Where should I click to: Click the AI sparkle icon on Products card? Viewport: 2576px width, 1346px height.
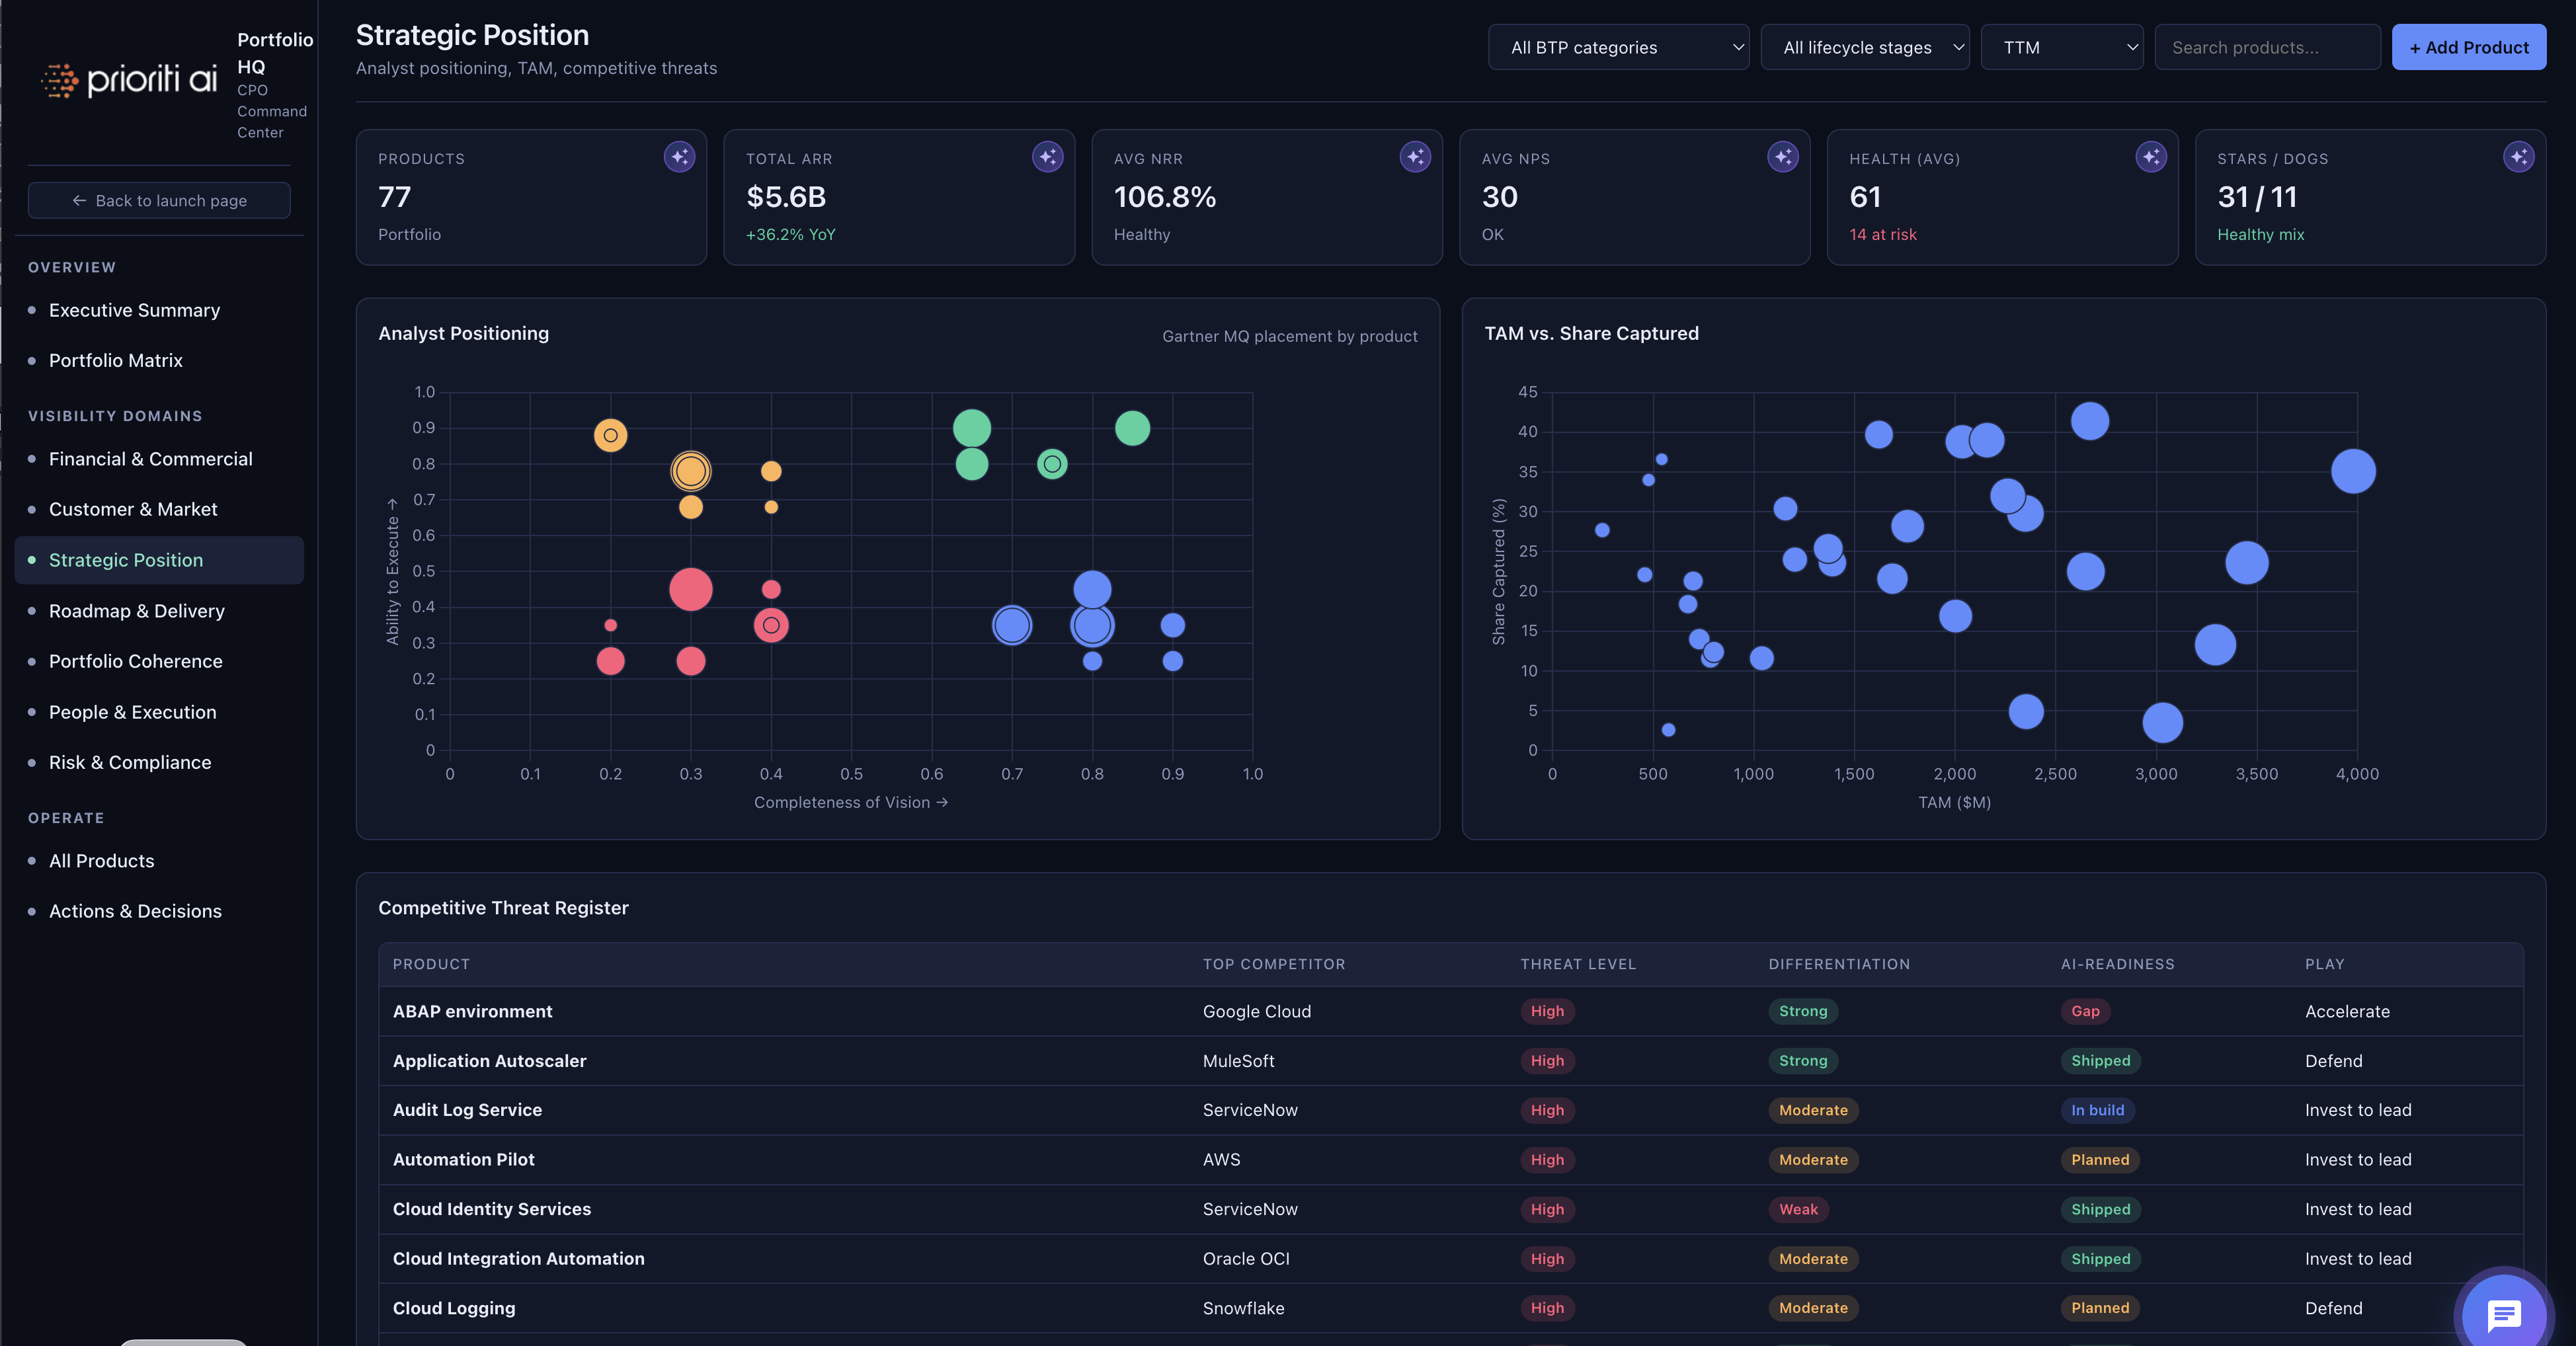click(x=679, y=157)
